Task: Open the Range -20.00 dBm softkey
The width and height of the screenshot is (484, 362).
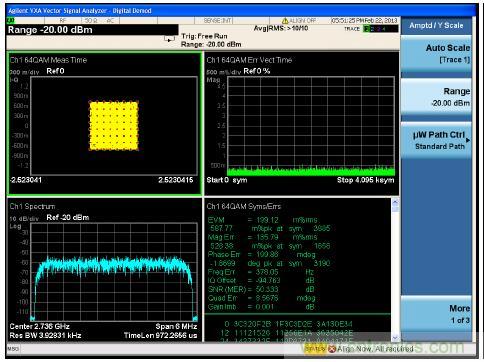Action: click(x=436, y=97)
